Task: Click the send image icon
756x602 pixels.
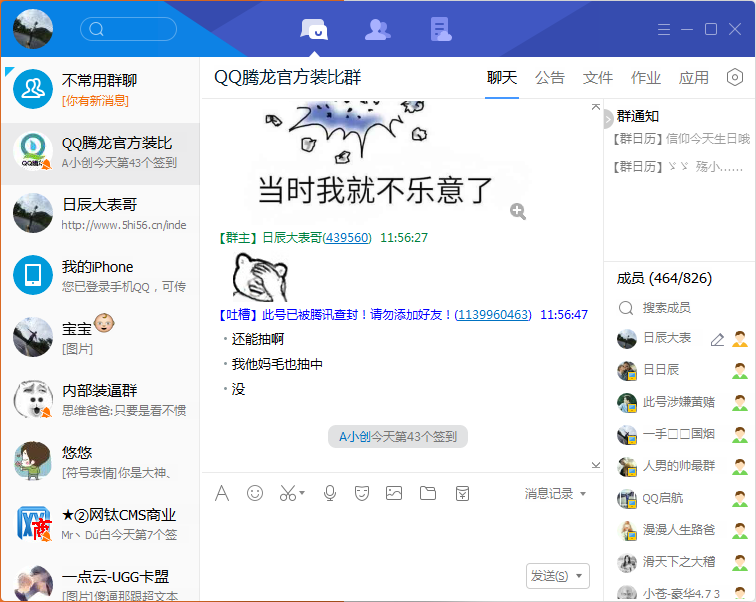Action: [394, 493]
